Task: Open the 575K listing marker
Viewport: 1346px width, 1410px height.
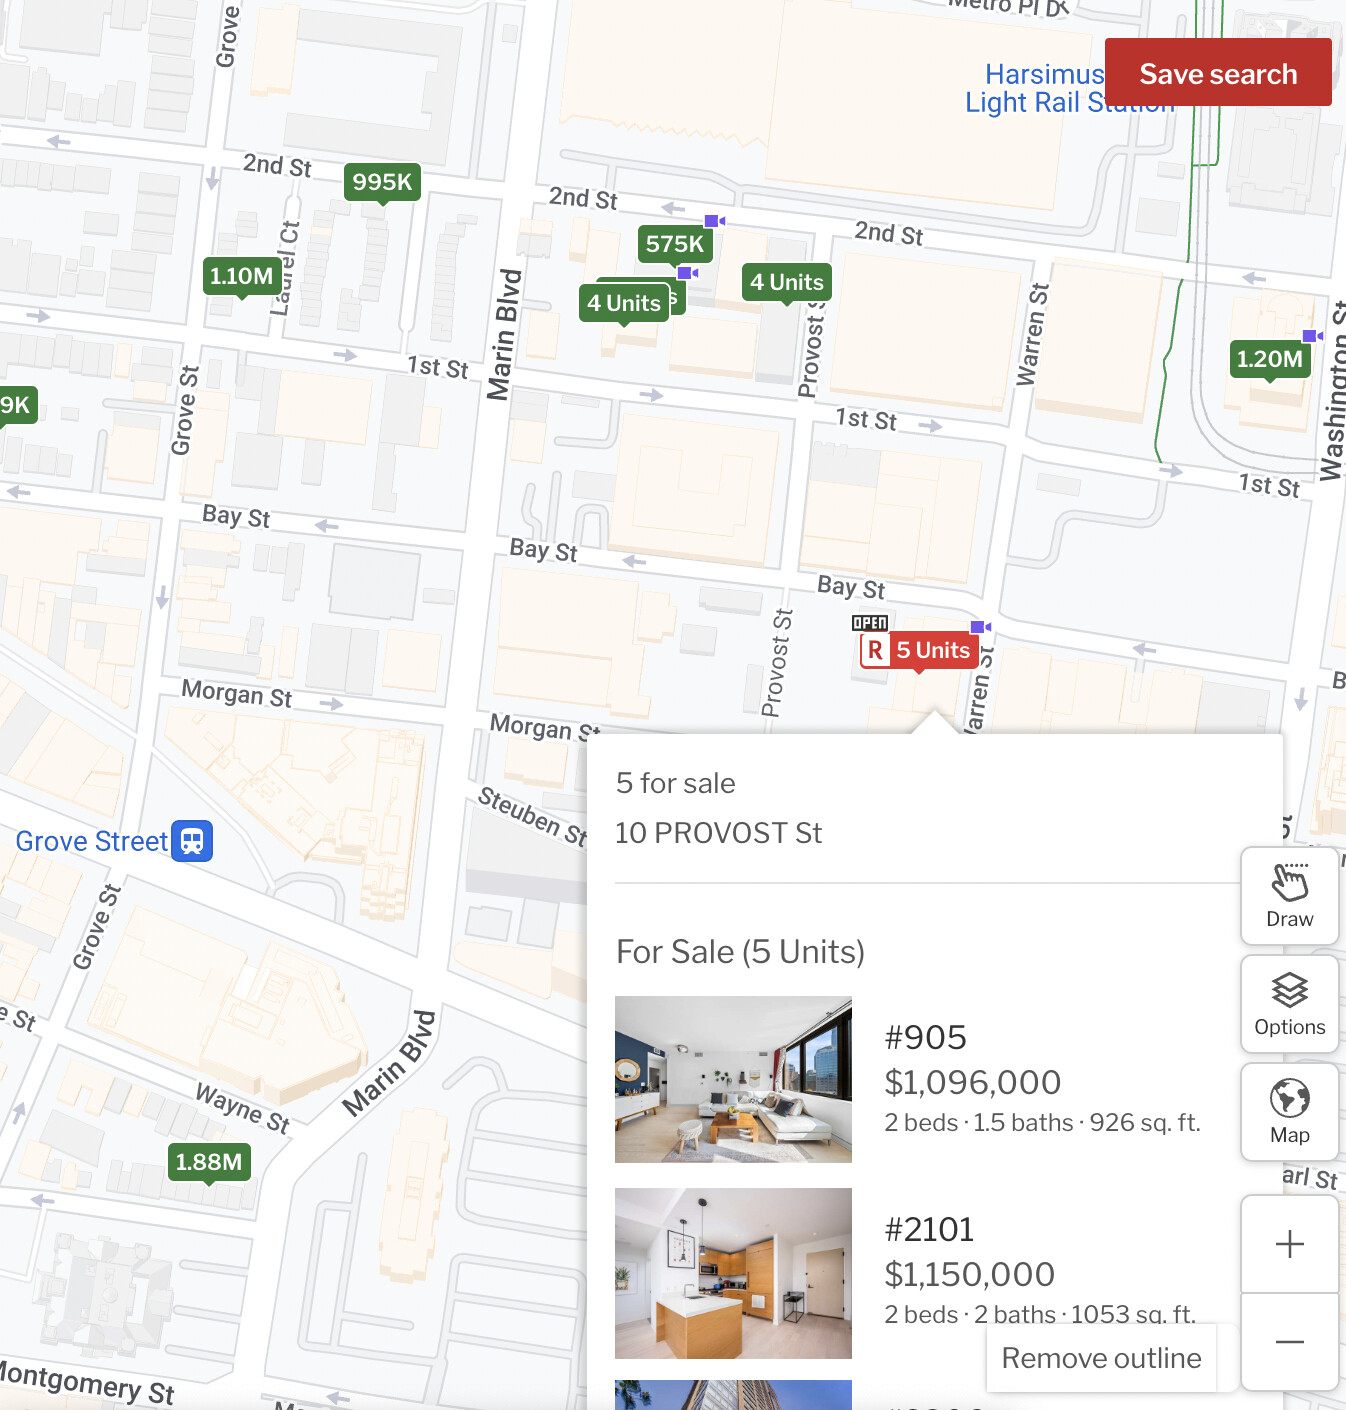Action: point(675,244)
